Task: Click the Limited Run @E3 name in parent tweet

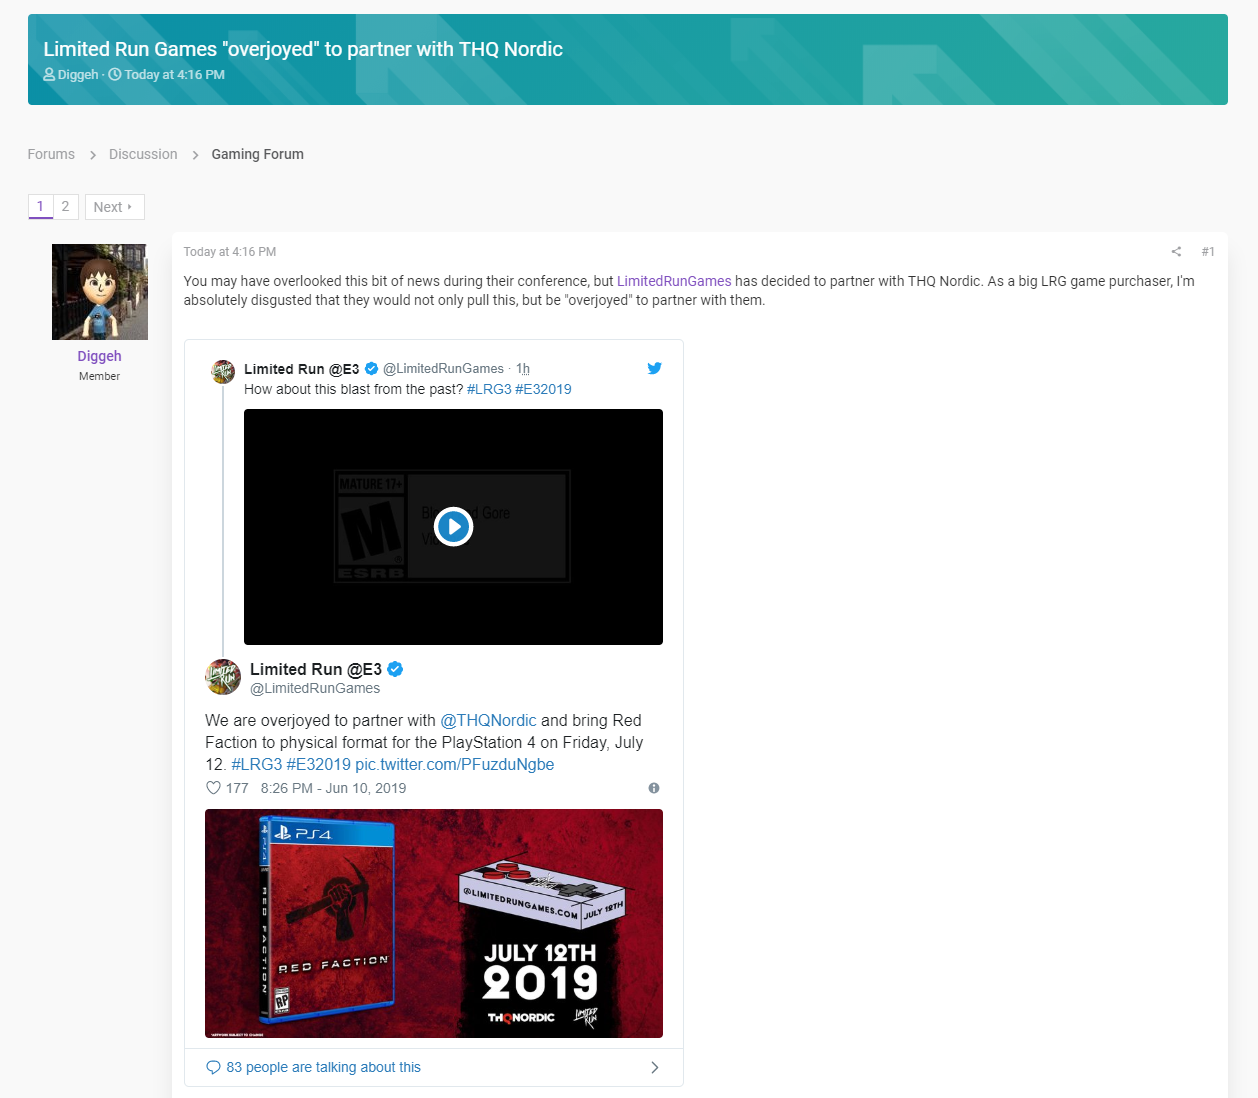Action: point(301,369)
